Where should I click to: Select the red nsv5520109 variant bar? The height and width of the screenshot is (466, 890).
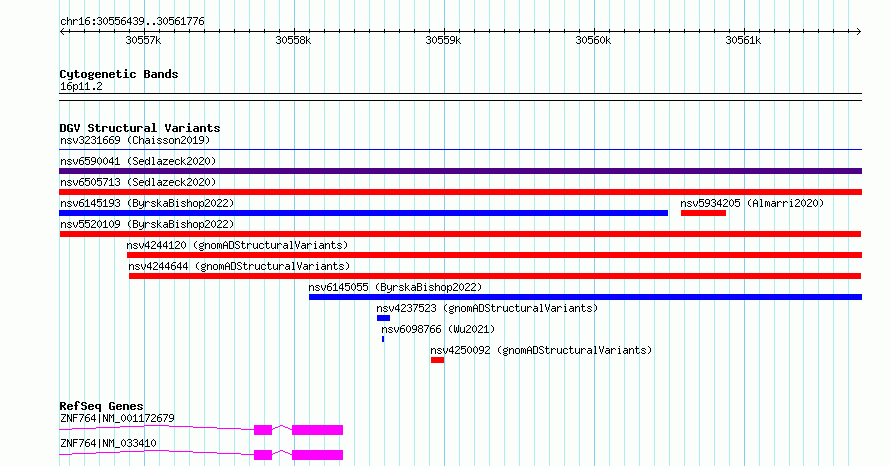[460, 234]
